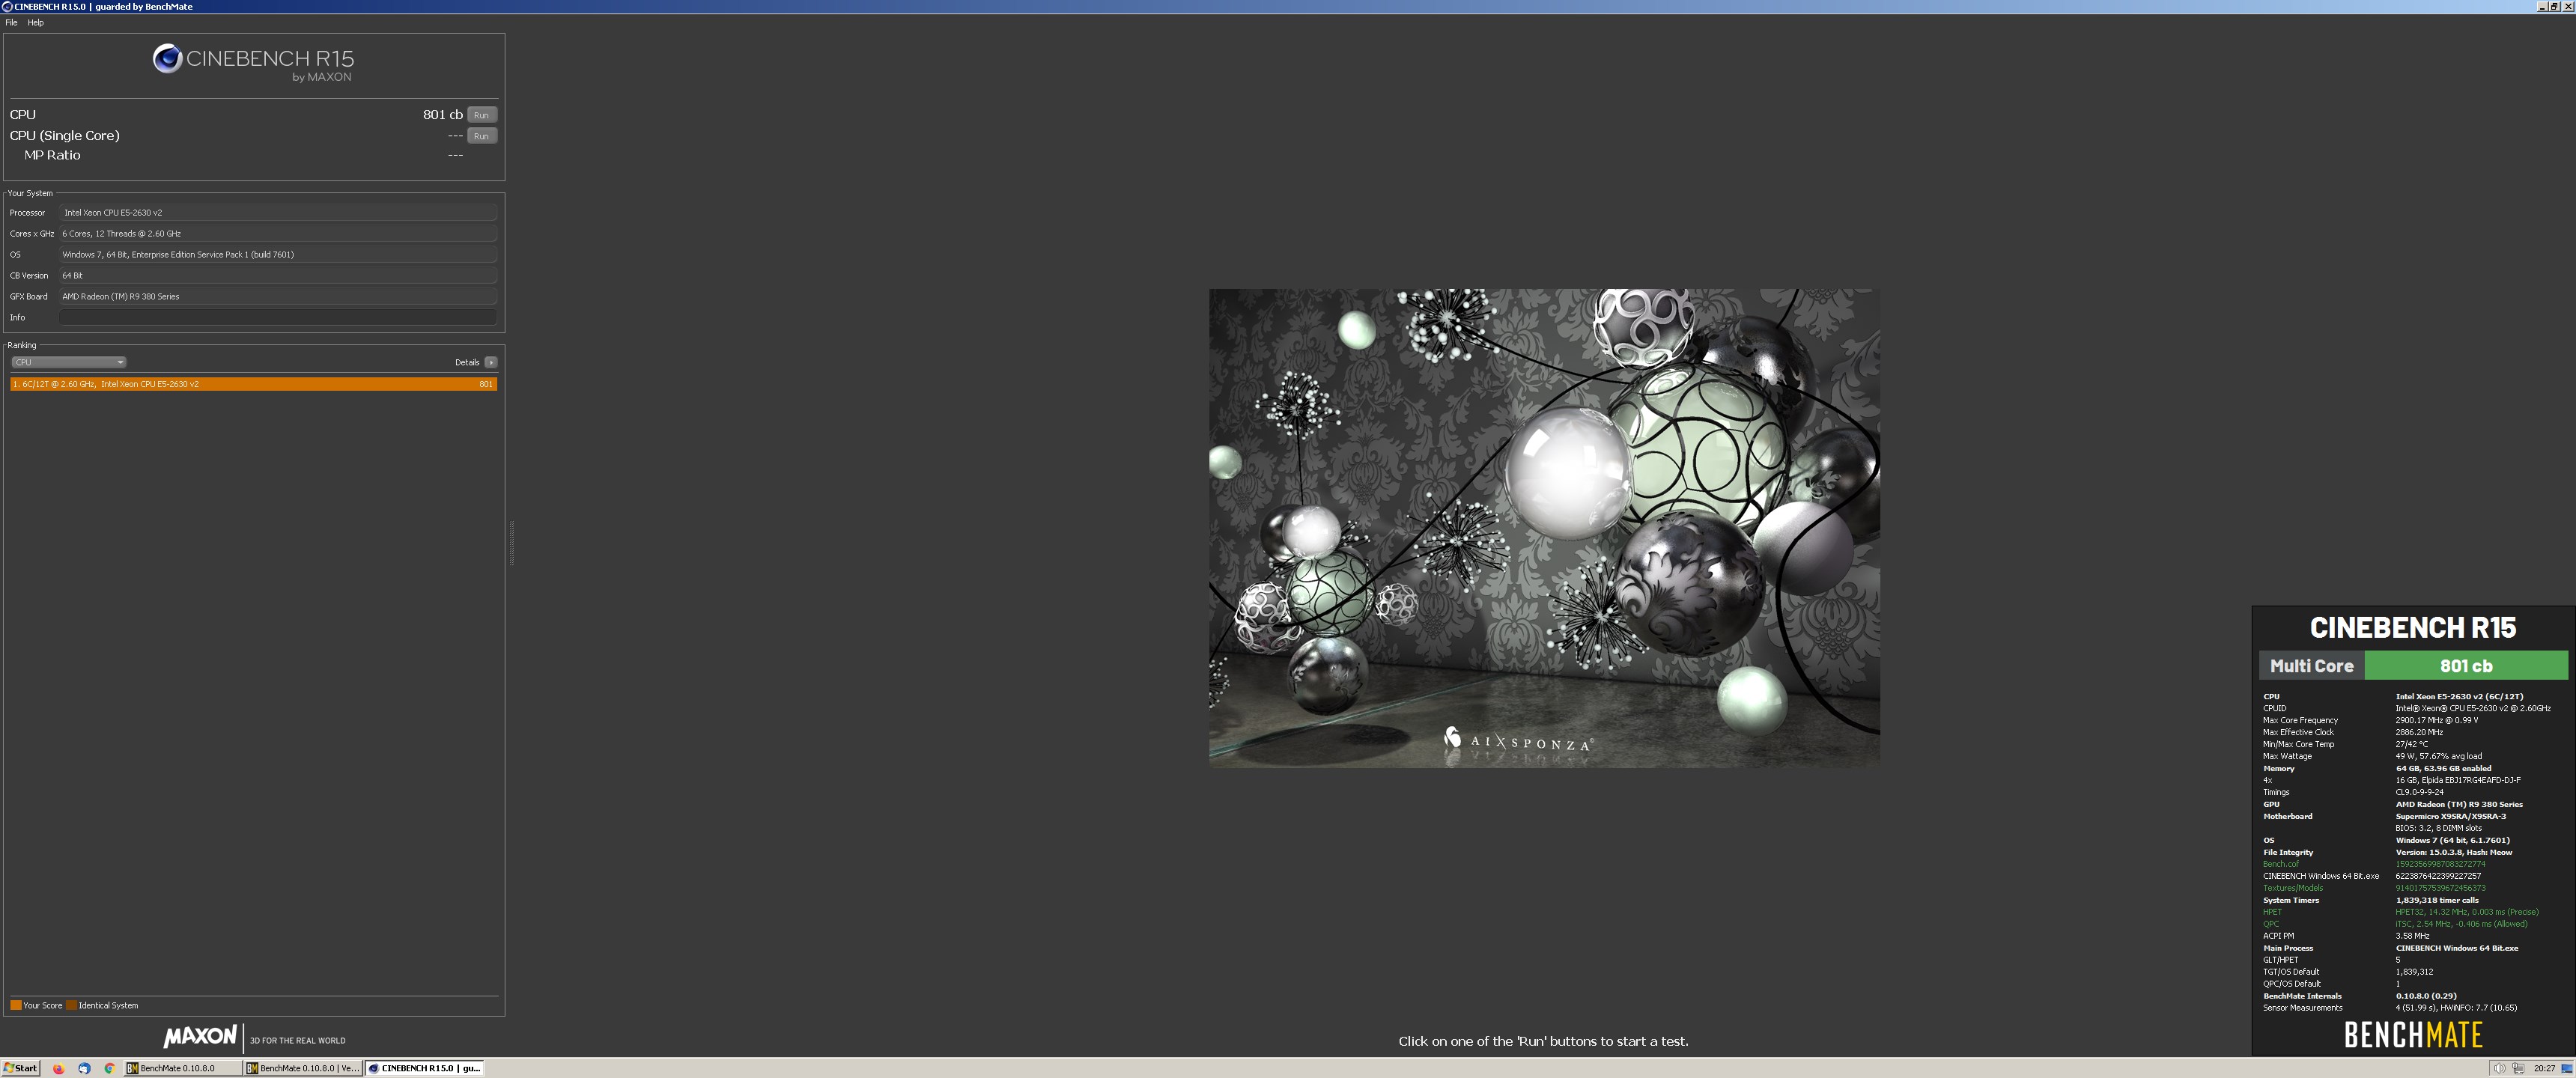The width and height of the screenshot is (2576, 1078).
Task: Open the network tray icon
Action: pos(2518,1068)
